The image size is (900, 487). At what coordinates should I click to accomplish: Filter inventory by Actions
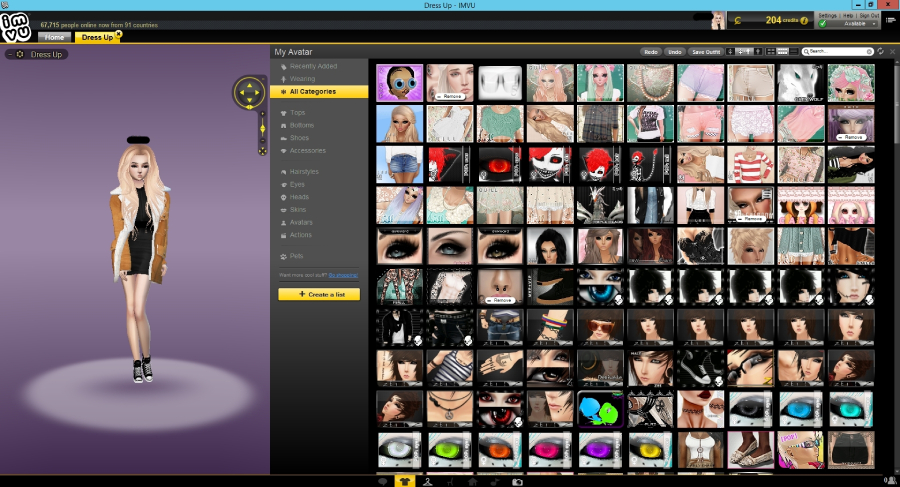coord(300,235)
